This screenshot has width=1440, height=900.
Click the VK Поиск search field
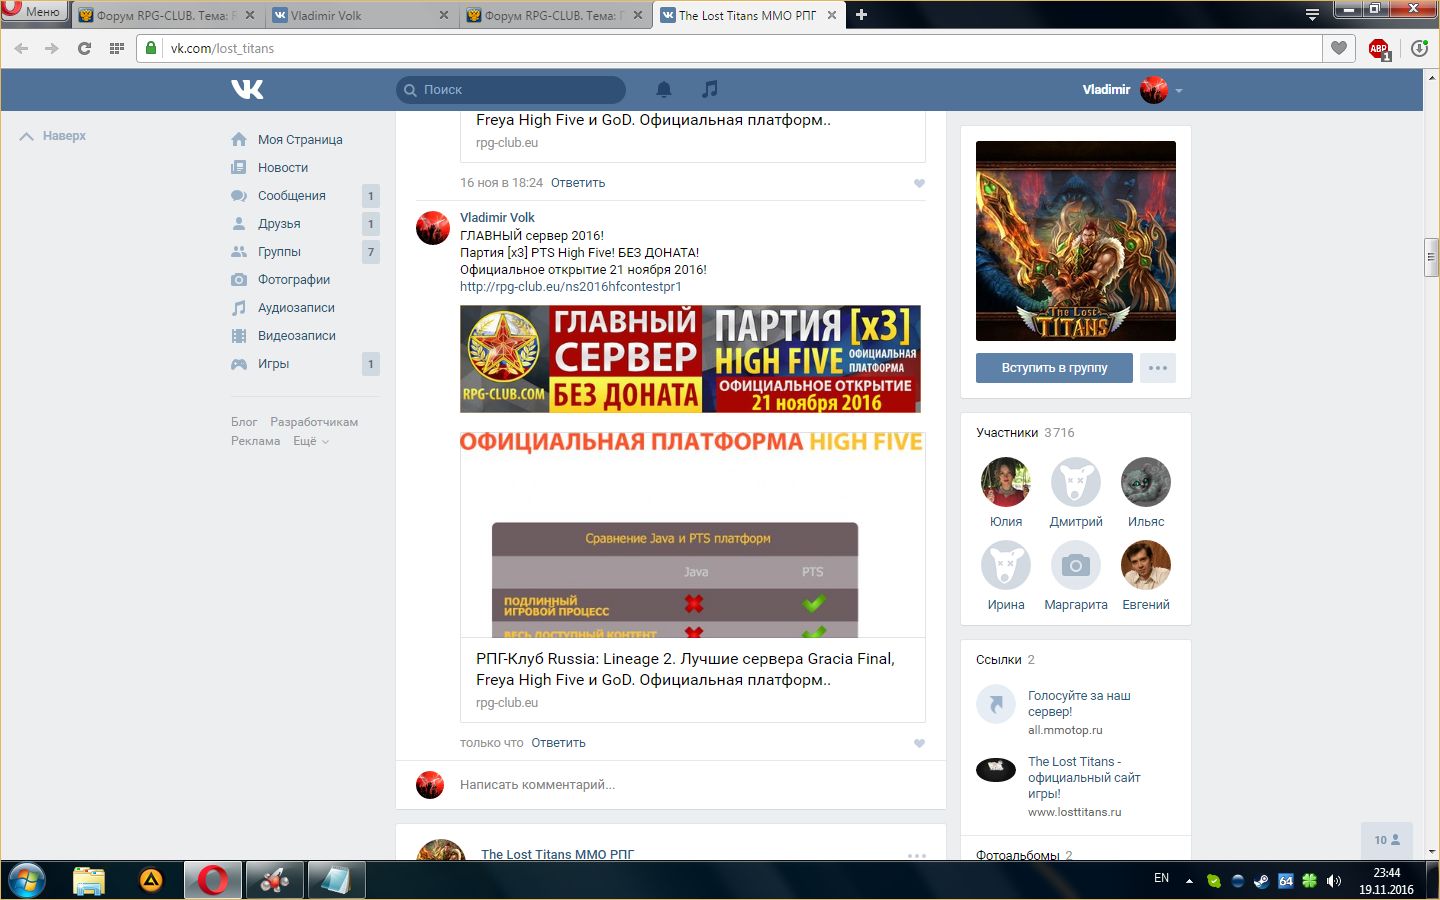pos(511,90)
